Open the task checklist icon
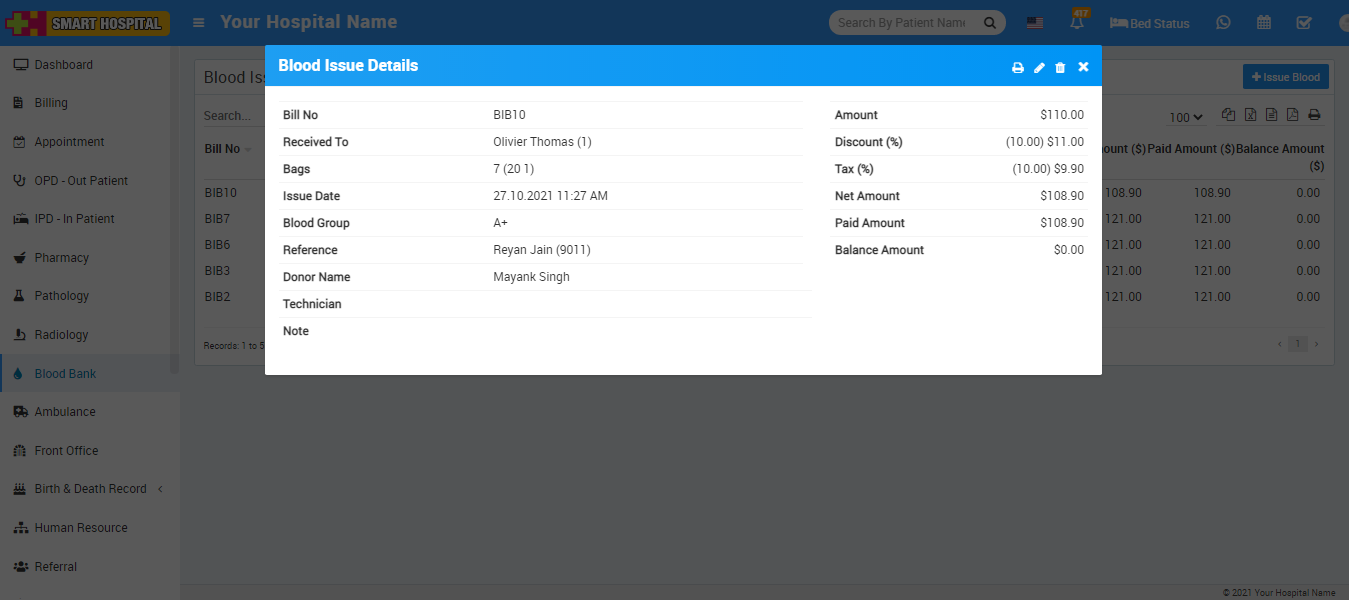1349x600 pixels. tap(1304, 23)
